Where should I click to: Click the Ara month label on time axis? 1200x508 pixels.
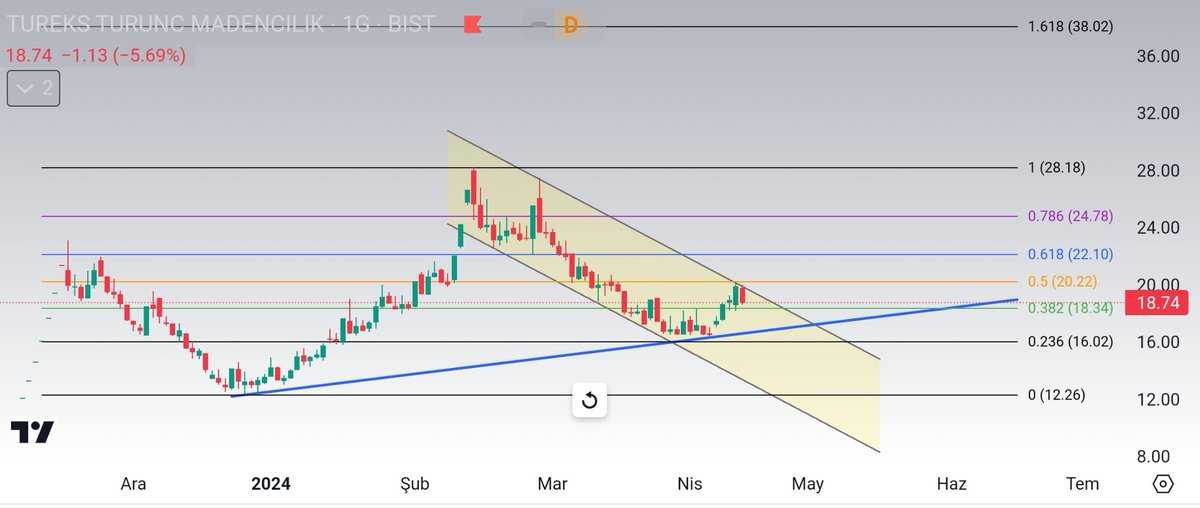(133, 484)
